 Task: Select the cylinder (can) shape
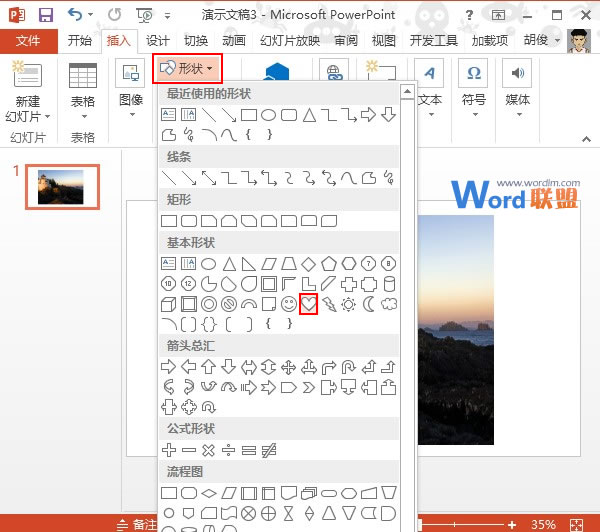(x=389, y=284)
